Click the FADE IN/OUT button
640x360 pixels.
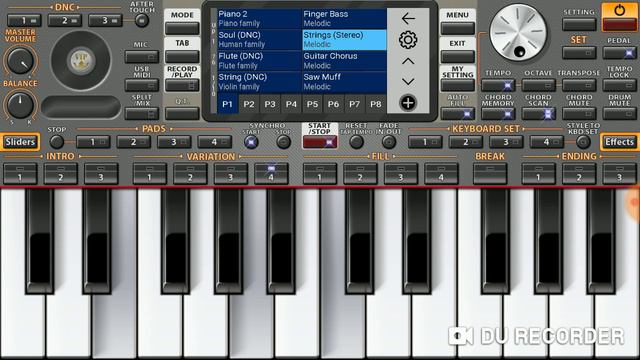pos(389,142)
